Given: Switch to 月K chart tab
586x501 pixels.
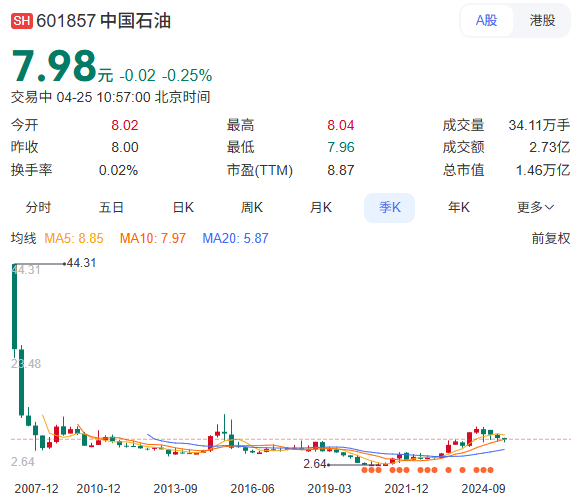Looking at the screenshot, I should (x=321, y=207).
